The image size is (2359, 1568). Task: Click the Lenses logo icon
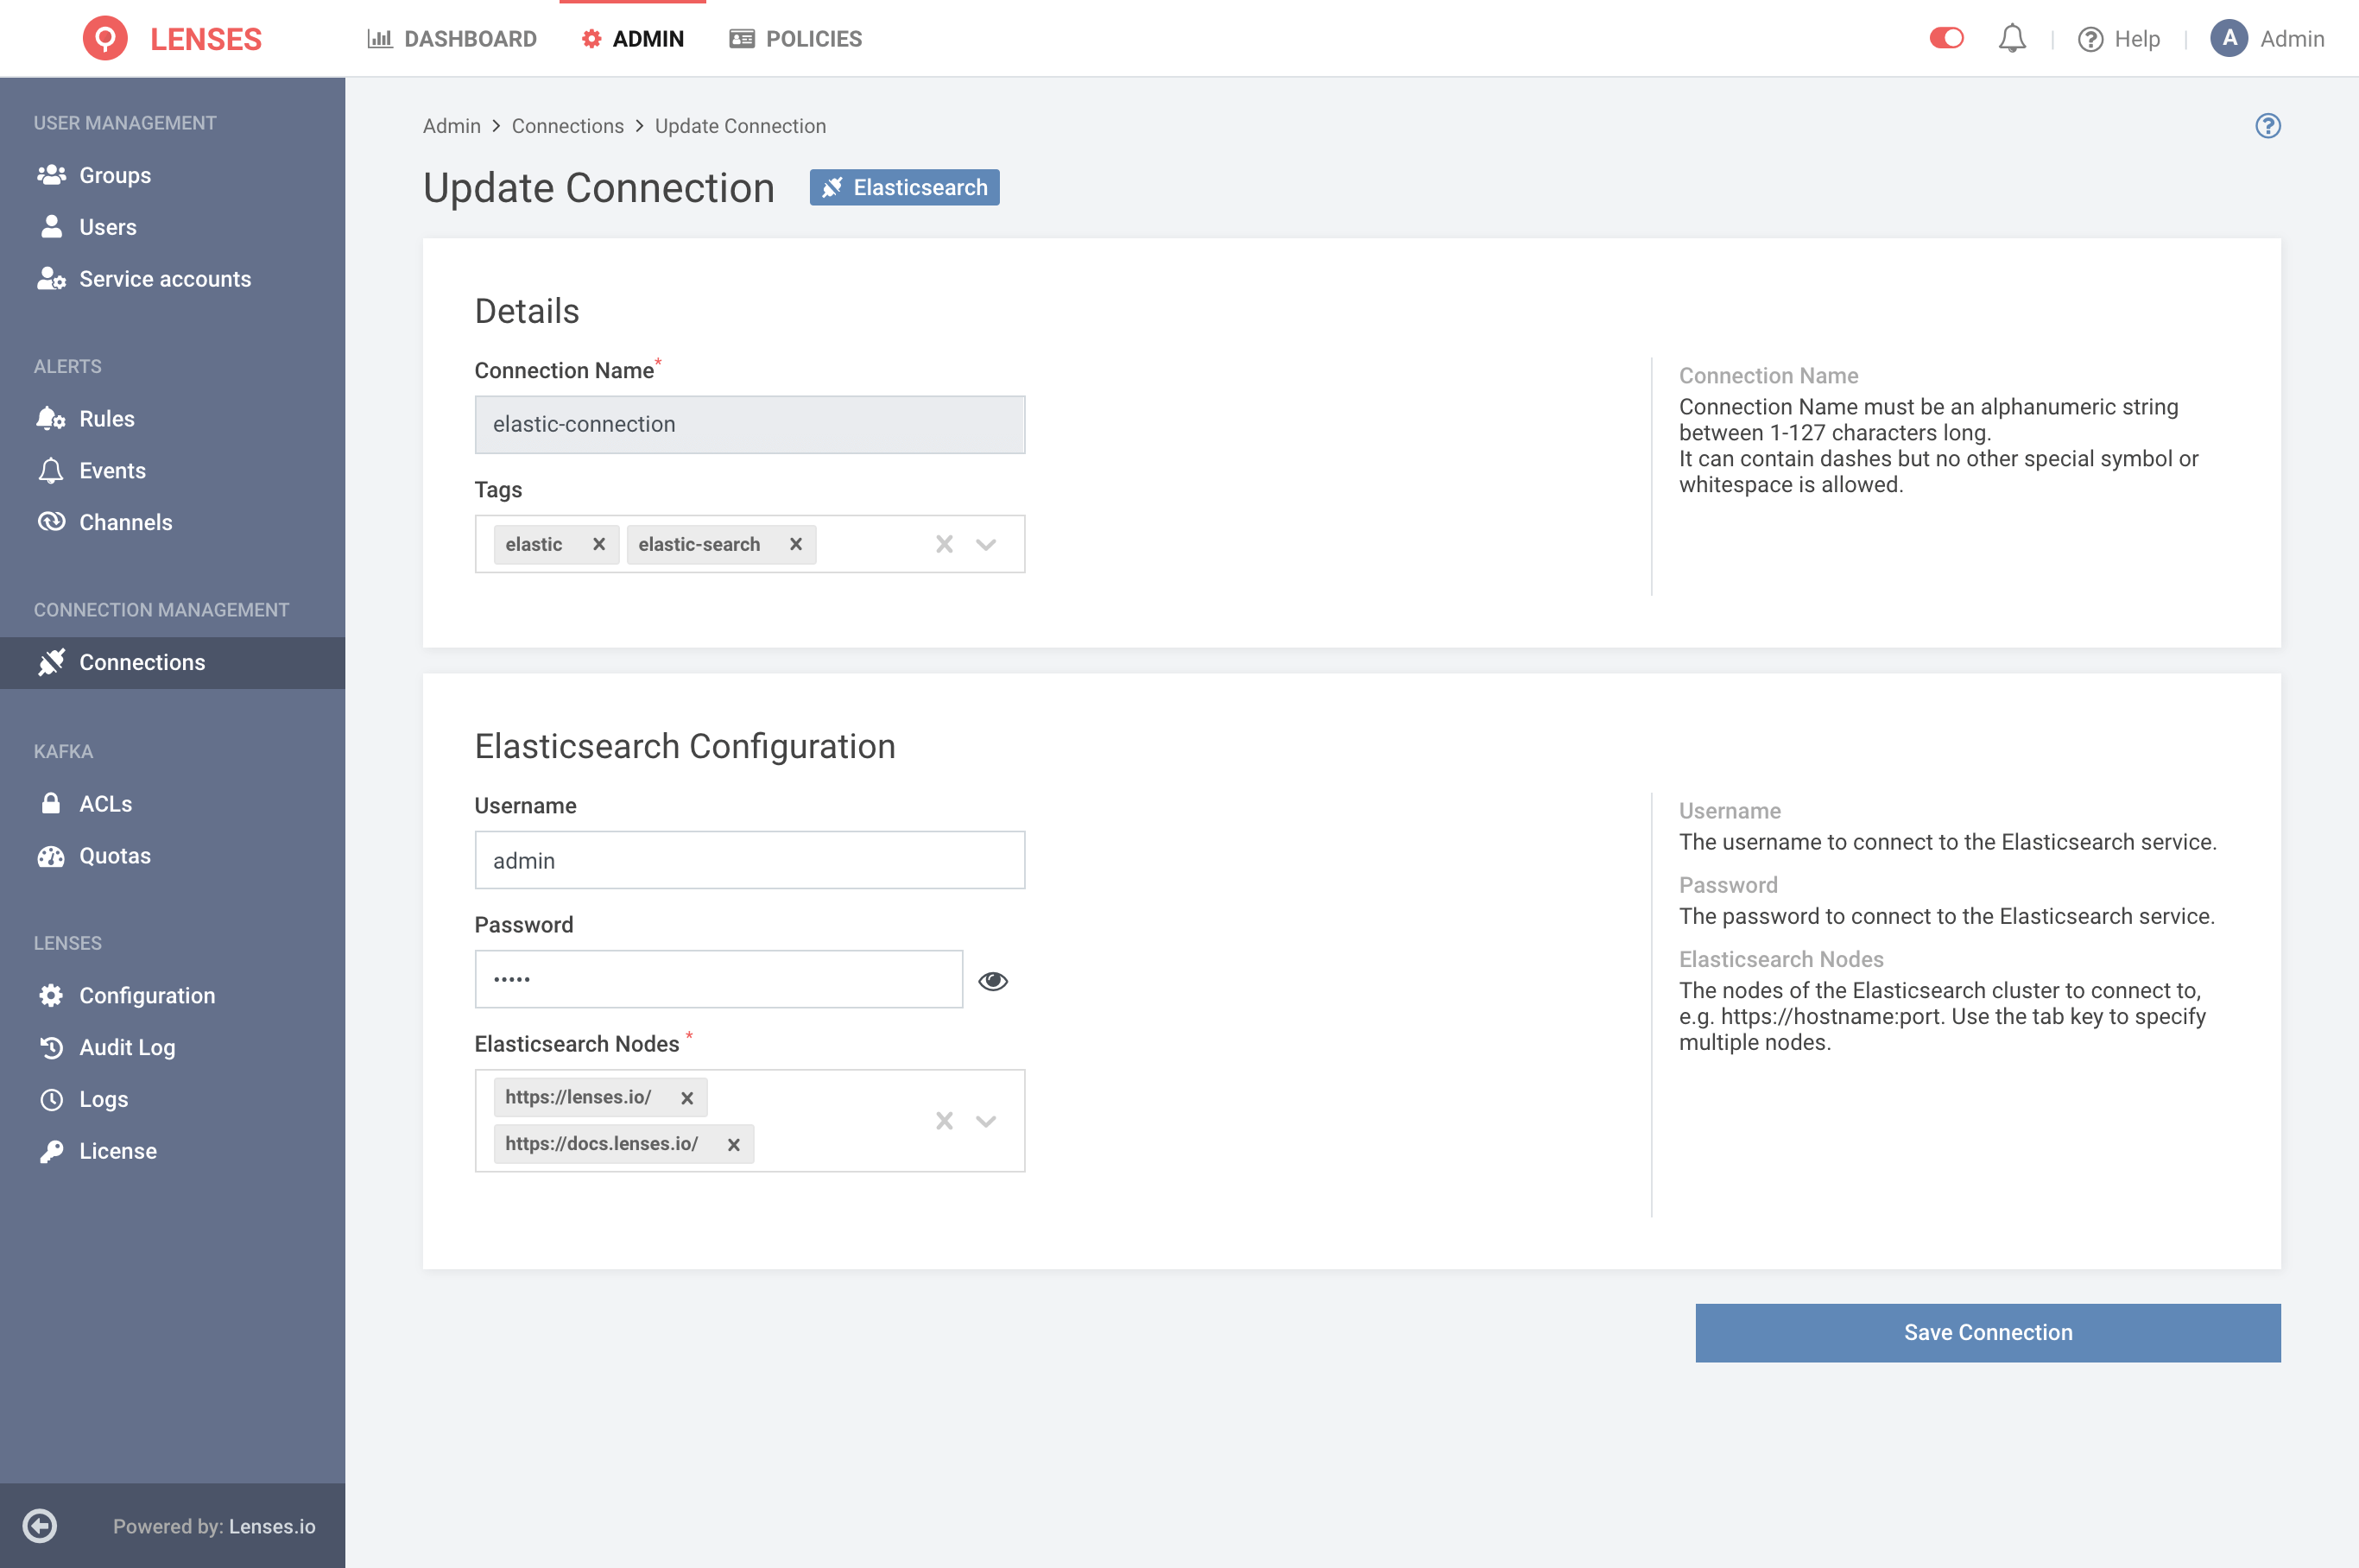click(105, 39)
